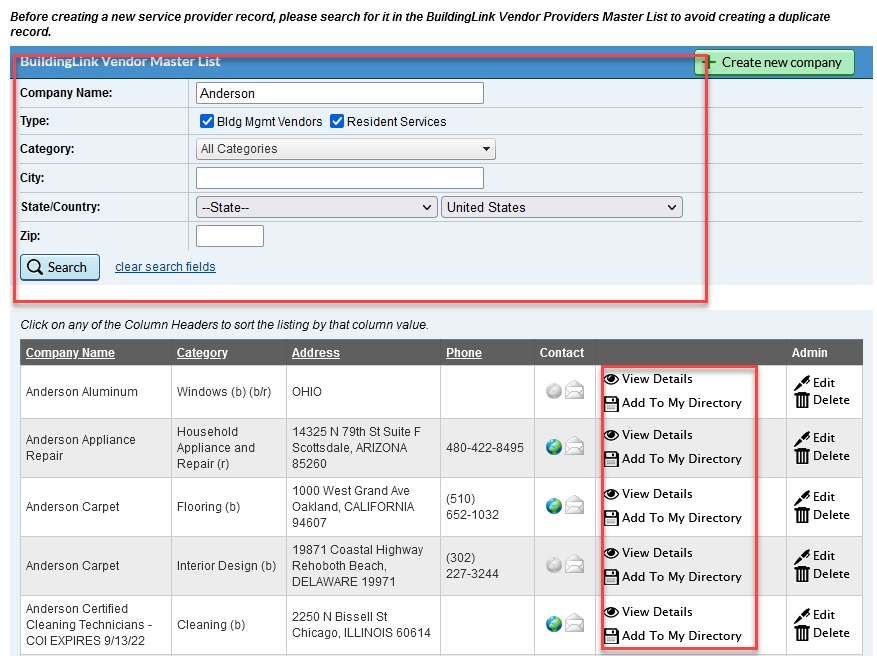Viewport: 877px width, 656px height.
Task: Sort by Category column header
Action: [202, 353]
